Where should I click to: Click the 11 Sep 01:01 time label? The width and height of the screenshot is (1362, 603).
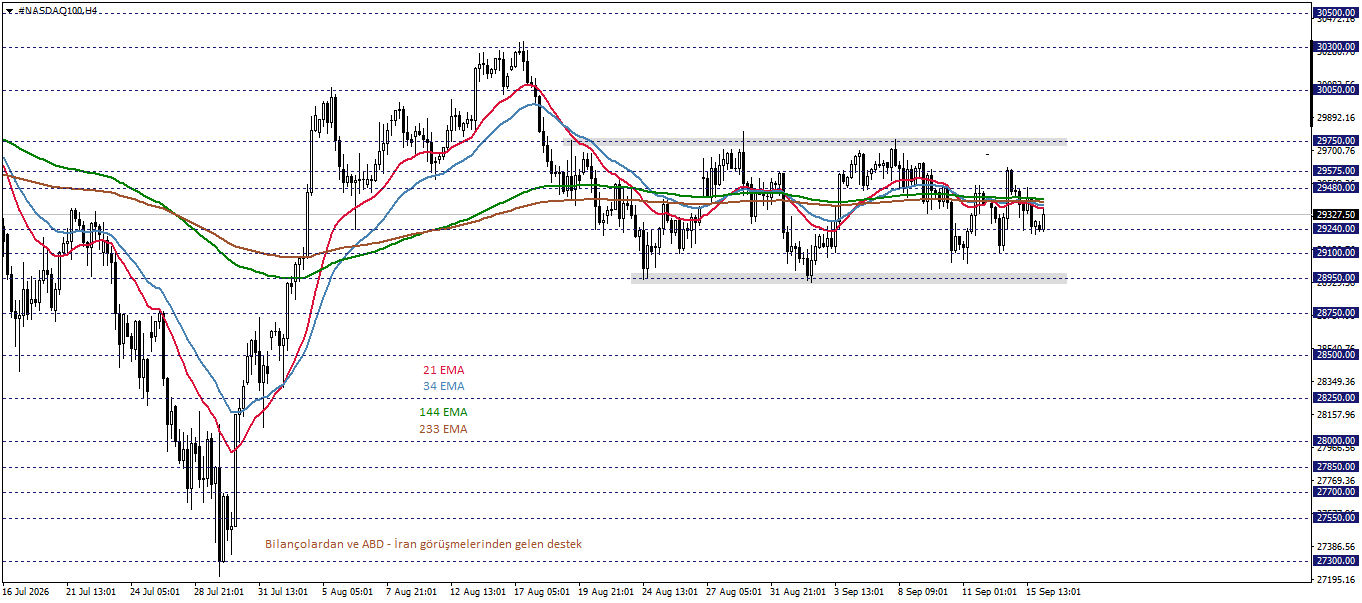click(x=990, y=592)
